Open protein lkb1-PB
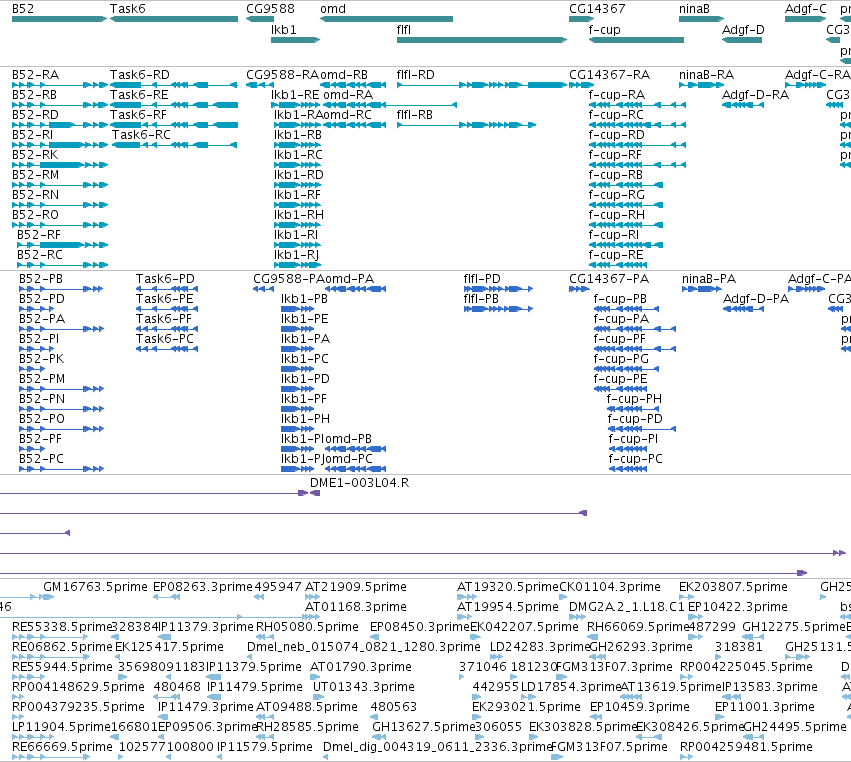 tap(304, 299)
